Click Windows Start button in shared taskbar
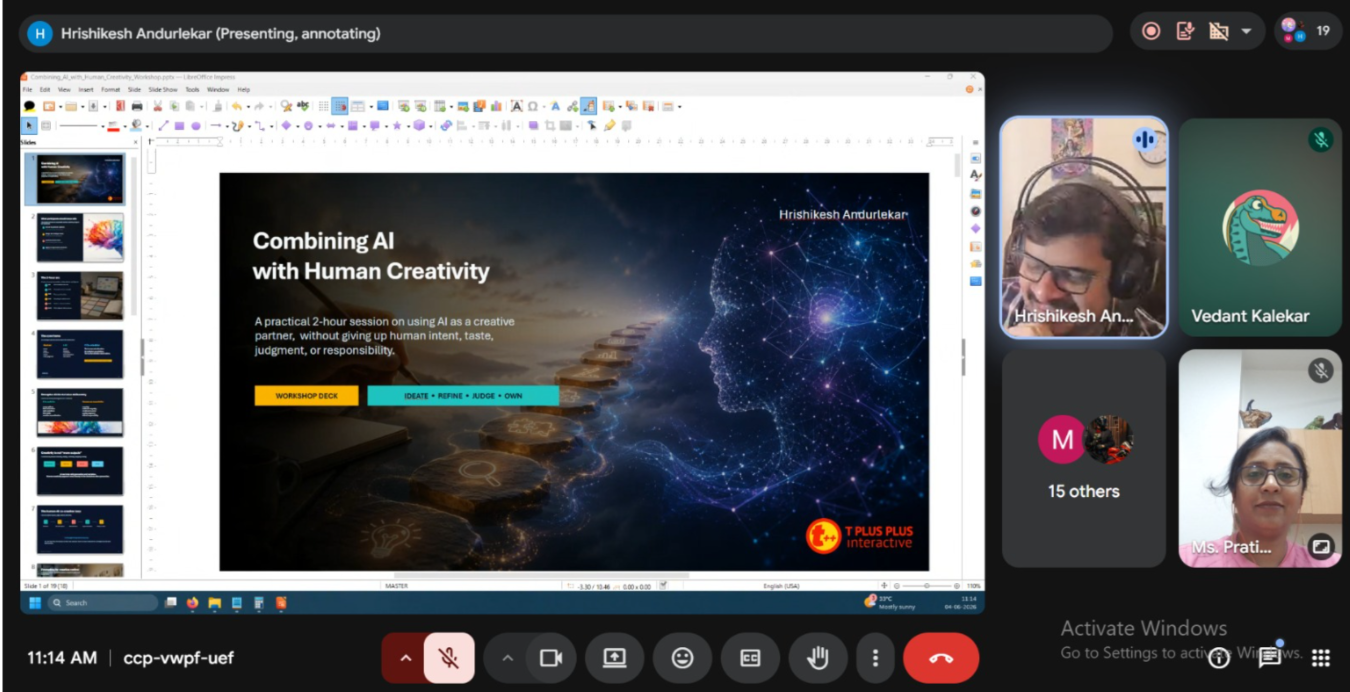Viewport: 1350px width, 692px height. [35, 603]
